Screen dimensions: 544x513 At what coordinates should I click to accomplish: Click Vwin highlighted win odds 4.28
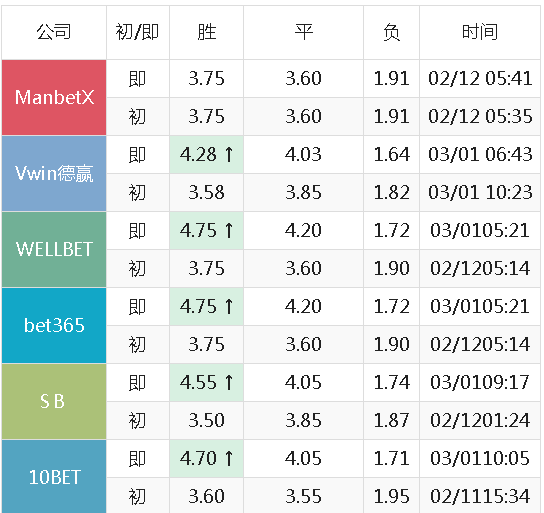pyautogui.click(x=198, y=154)
